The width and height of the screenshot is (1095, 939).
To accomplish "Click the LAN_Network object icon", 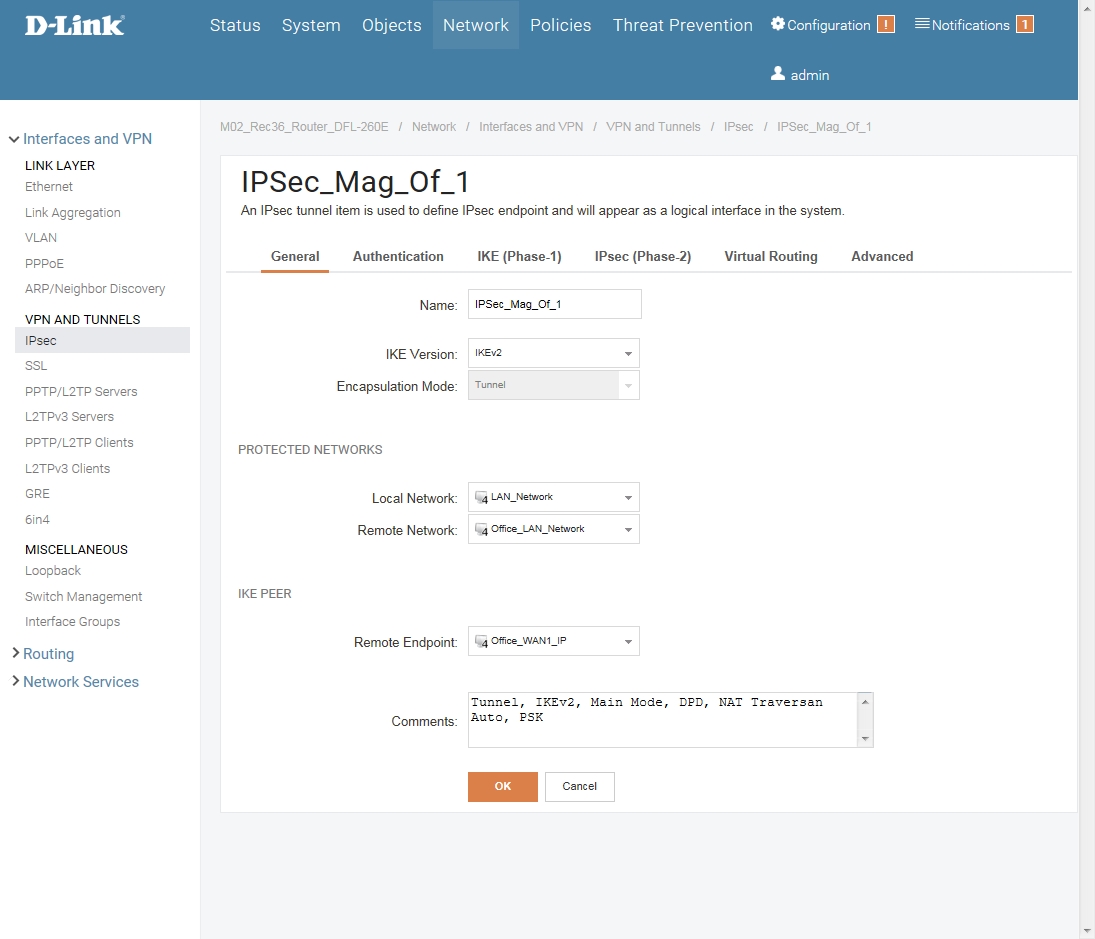I will point(481,498).
